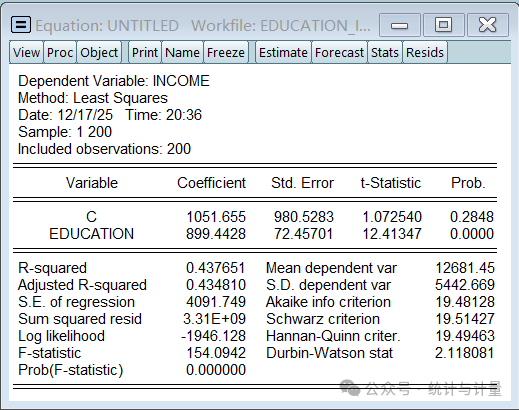Select 'Method: Least Squares' line
This screenshot has width=519, height=410.
coord(93,98)
